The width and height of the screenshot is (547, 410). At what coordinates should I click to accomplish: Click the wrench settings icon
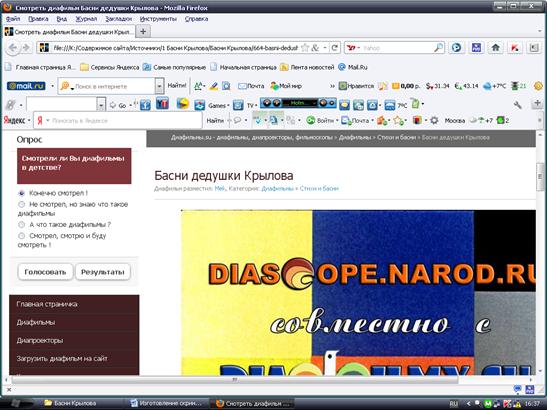click(x=517, y=104)
